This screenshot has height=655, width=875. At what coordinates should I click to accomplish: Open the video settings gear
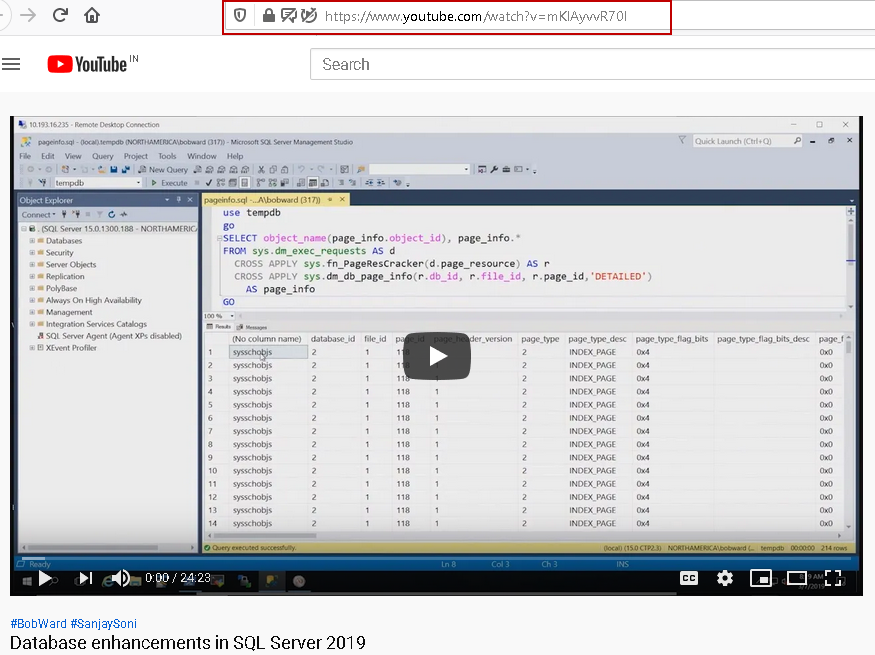[724, 578]
